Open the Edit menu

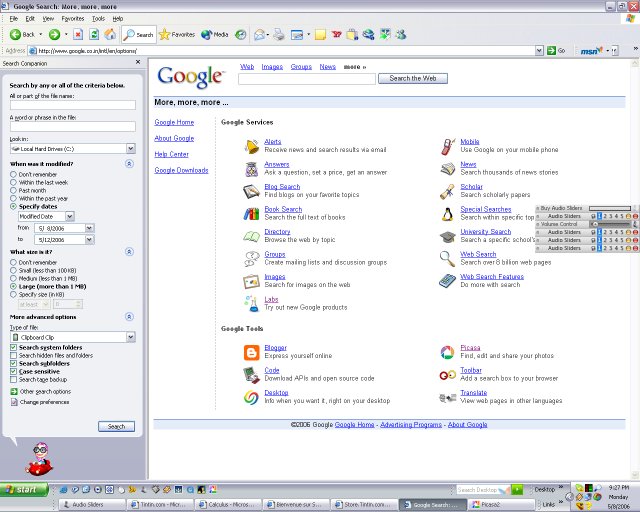(x=30, y=19)
